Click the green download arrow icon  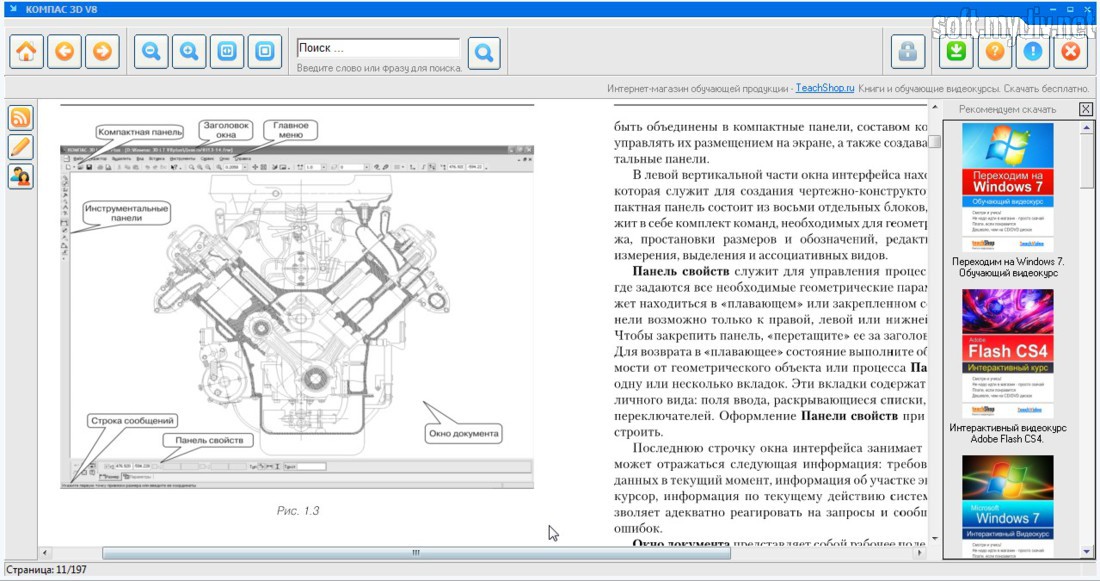tap(956, 51)
